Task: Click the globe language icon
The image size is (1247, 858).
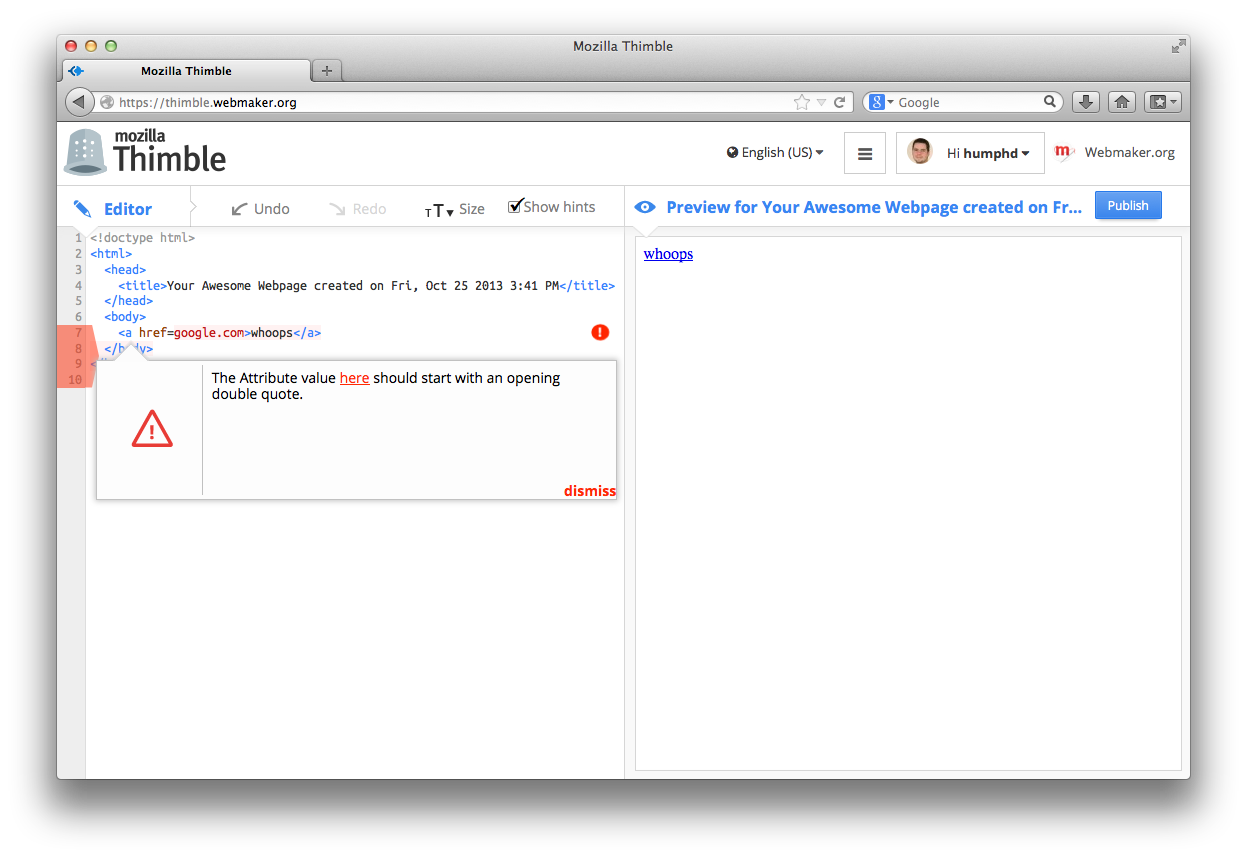Action: click(733, 153)
